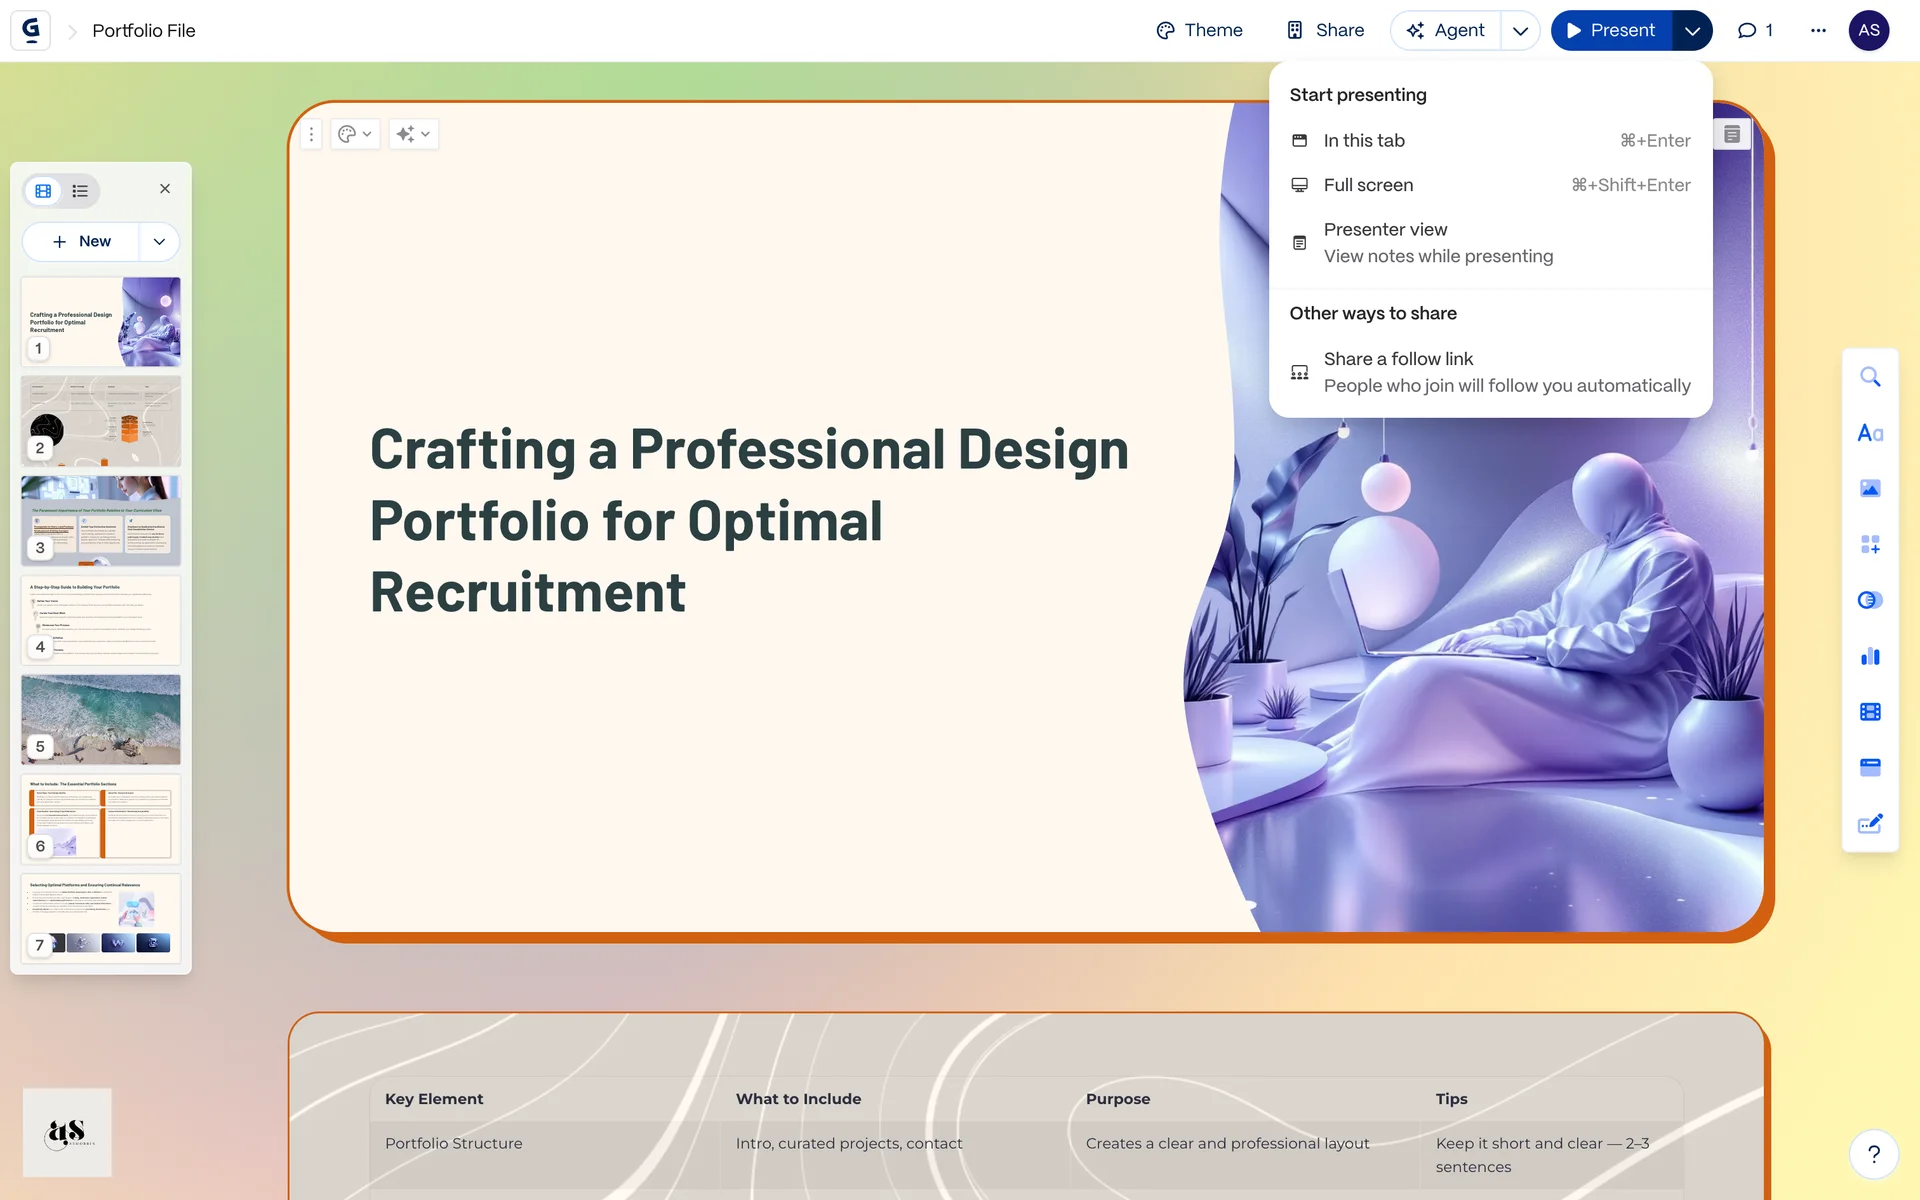
Task: Open text styles panel (Aa icon)
Action: click(1870, 433)
